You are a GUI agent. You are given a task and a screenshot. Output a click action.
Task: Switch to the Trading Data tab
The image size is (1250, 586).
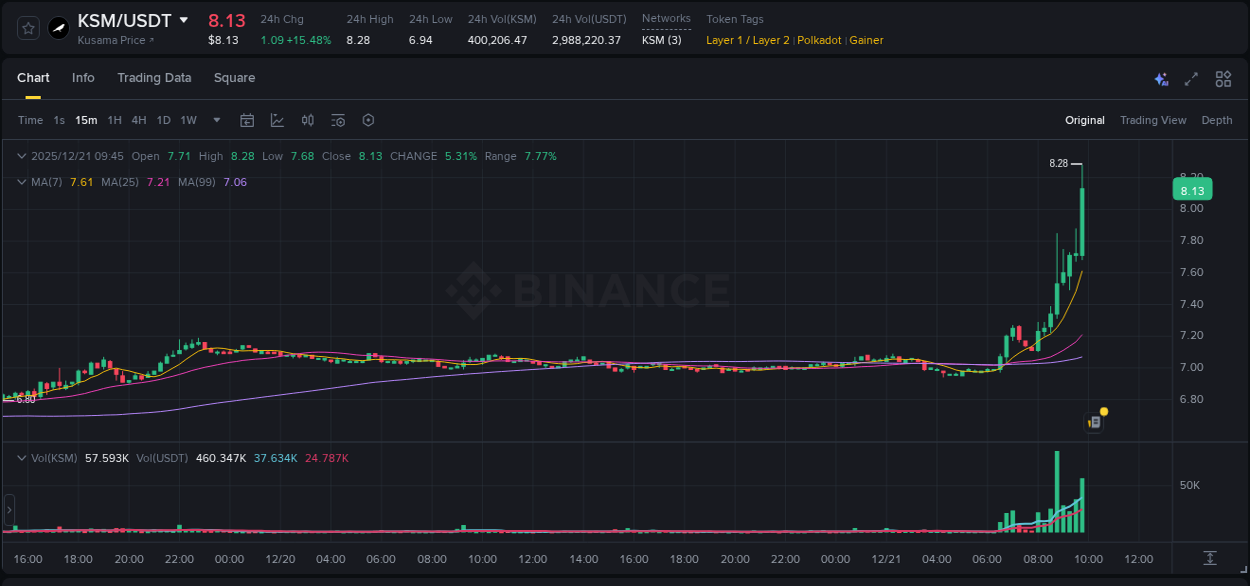tap(154, 78)
